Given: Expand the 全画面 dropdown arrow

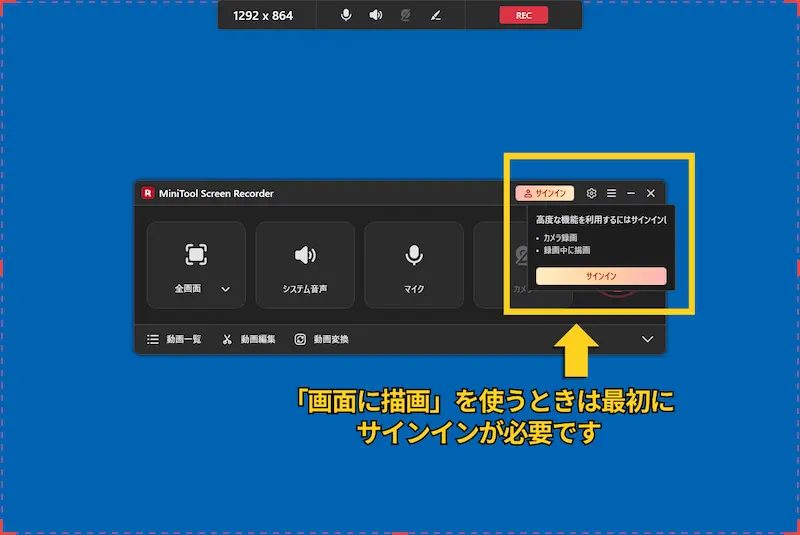Looking at the screenshot, I should (226, 289).
